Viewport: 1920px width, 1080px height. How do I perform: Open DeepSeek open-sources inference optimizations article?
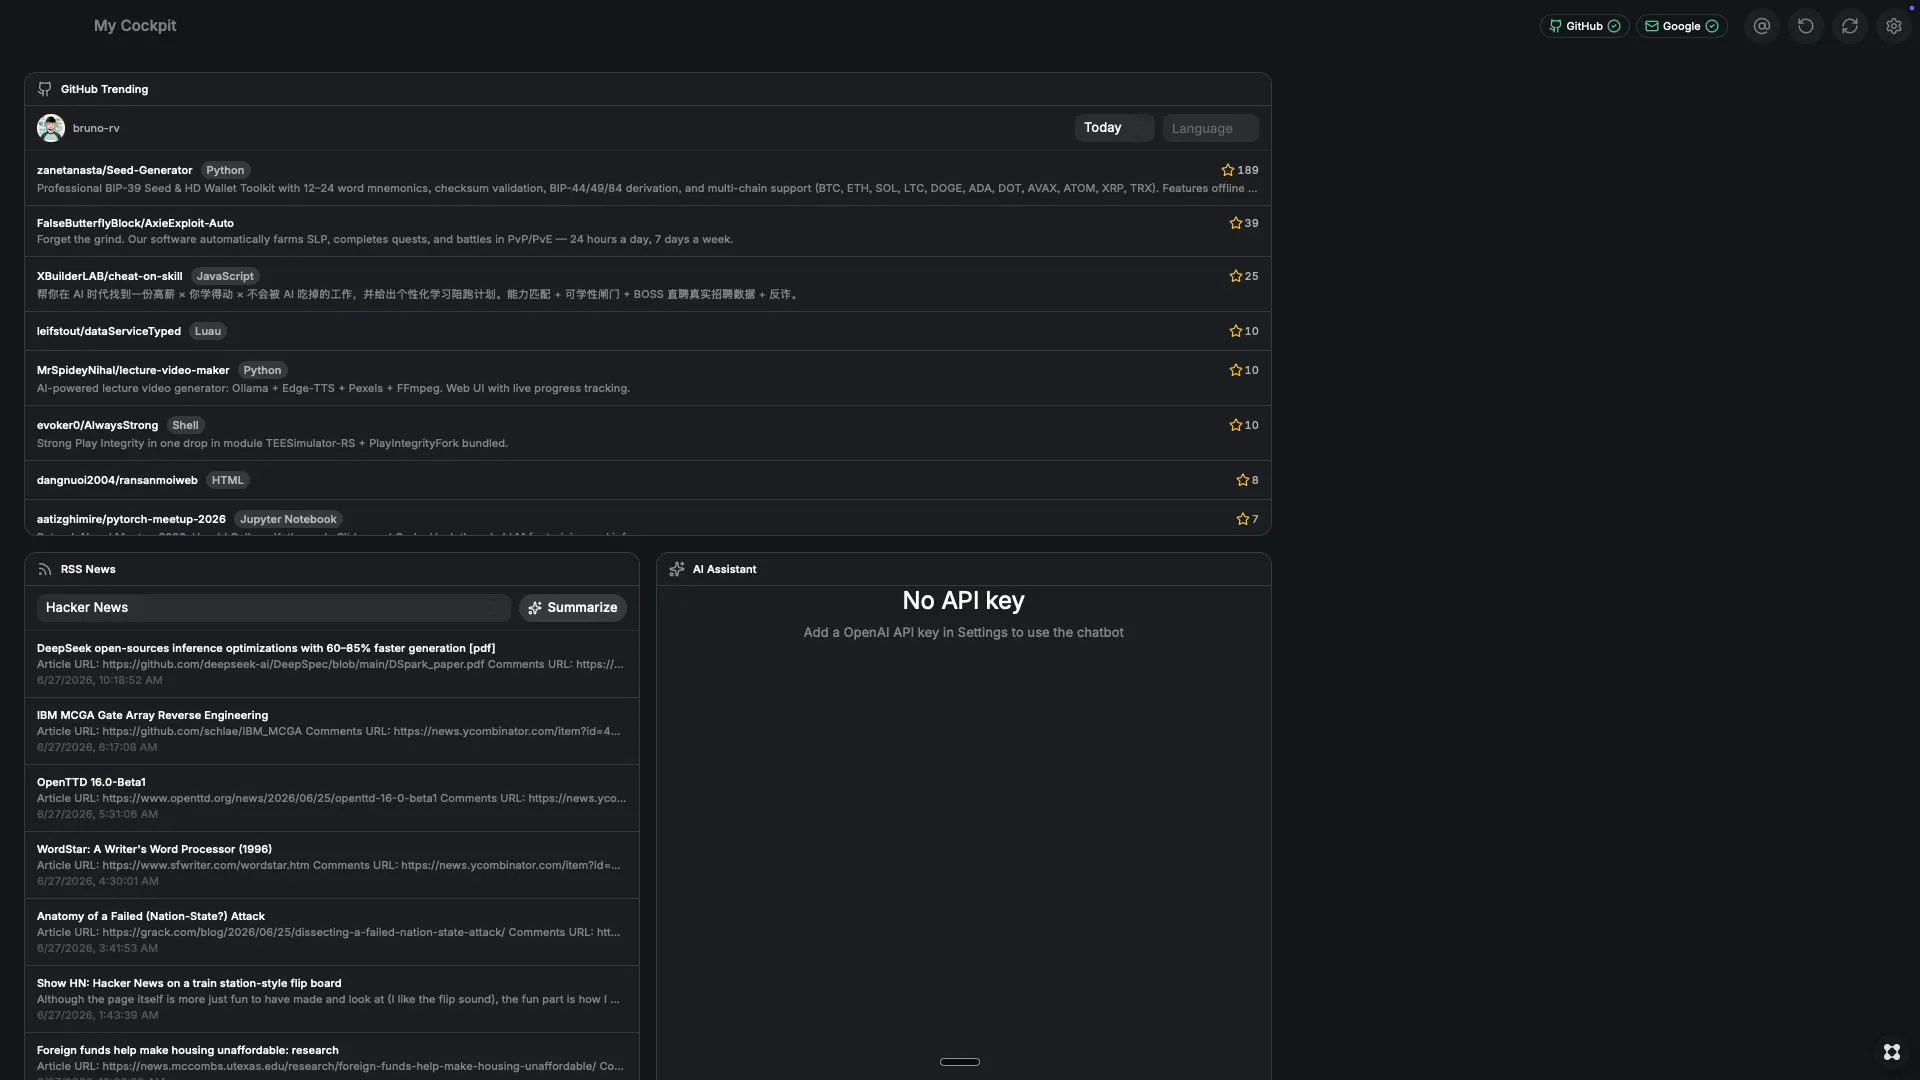[332, 664]
